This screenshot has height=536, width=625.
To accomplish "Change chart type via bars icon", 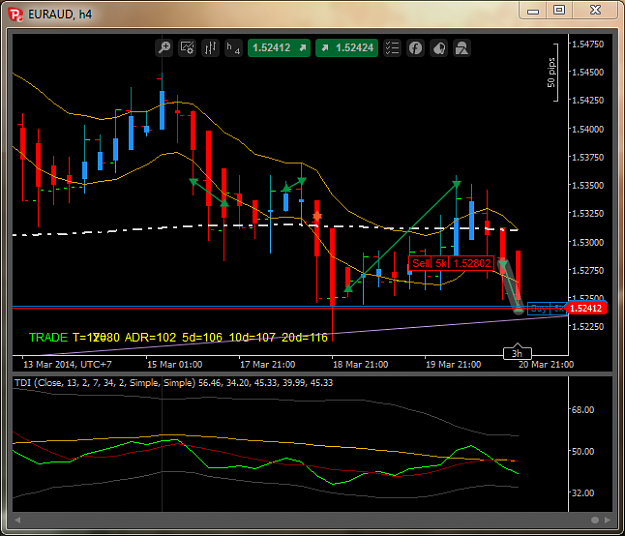I will tap(210, 48).
